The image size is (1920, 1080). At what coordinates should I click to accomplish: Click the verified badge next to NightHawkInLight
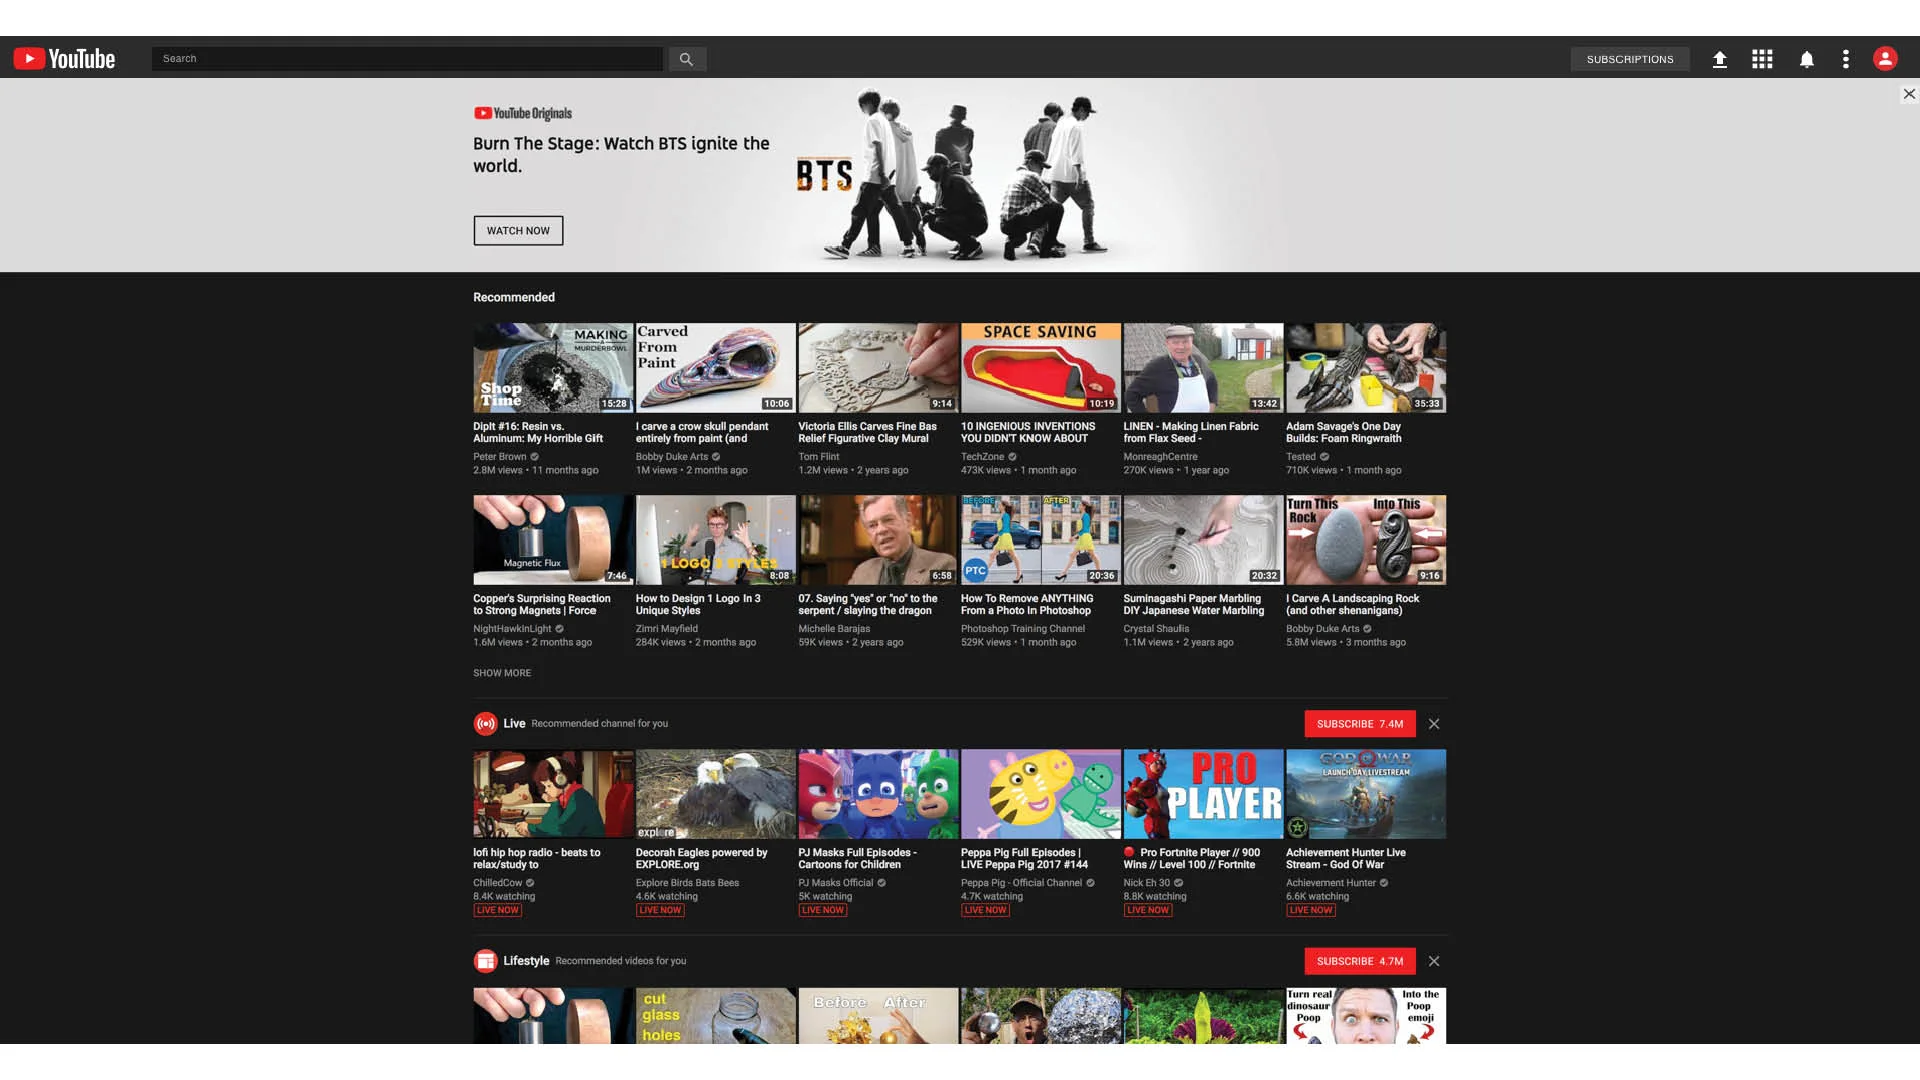pyautogui.click(x=559, y=629)
